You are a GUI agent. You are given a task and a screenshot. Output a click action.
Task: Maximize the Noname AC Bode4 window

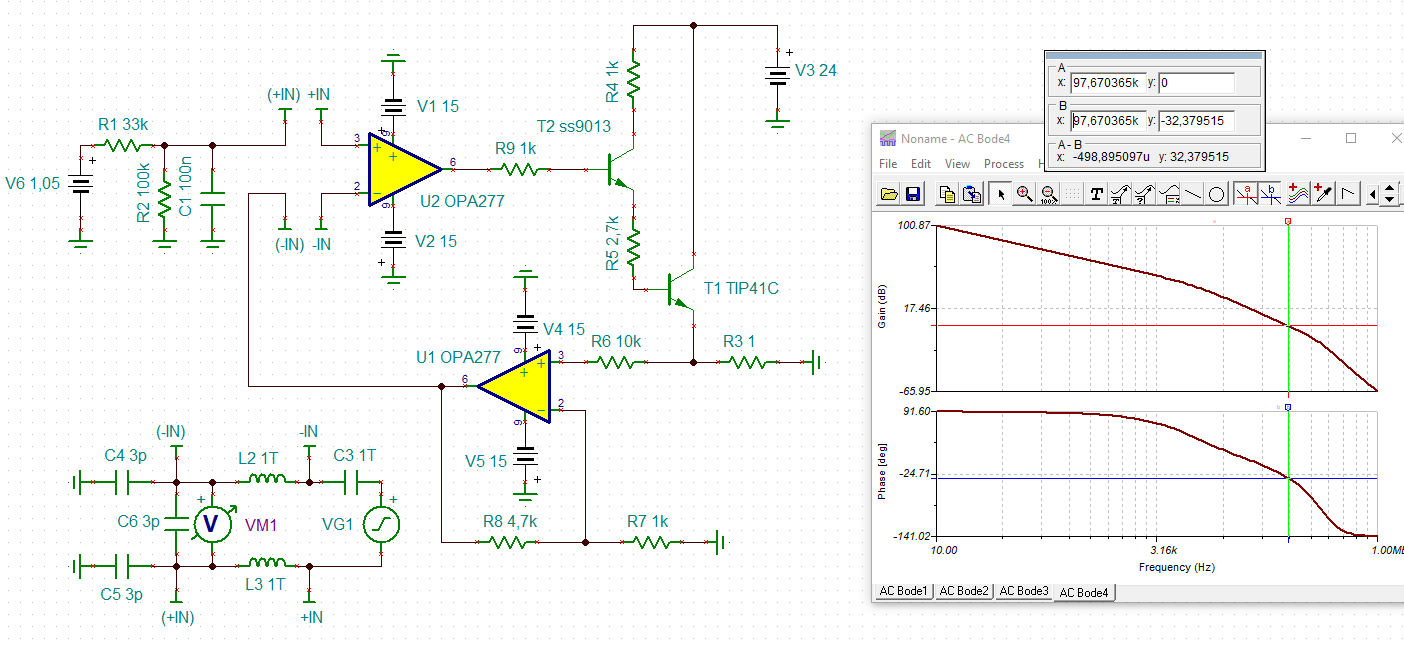pos(1351,138)
